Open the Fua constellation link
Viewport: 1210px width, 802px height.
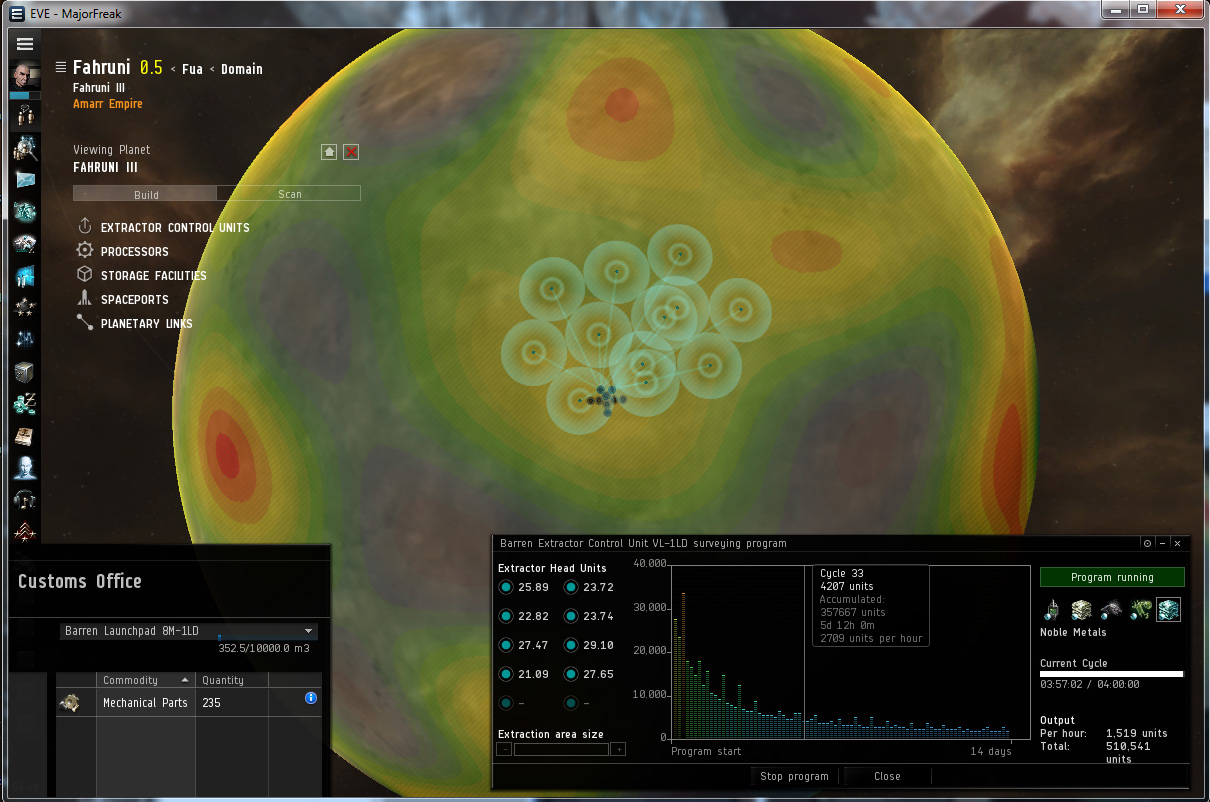pos(192,69)
